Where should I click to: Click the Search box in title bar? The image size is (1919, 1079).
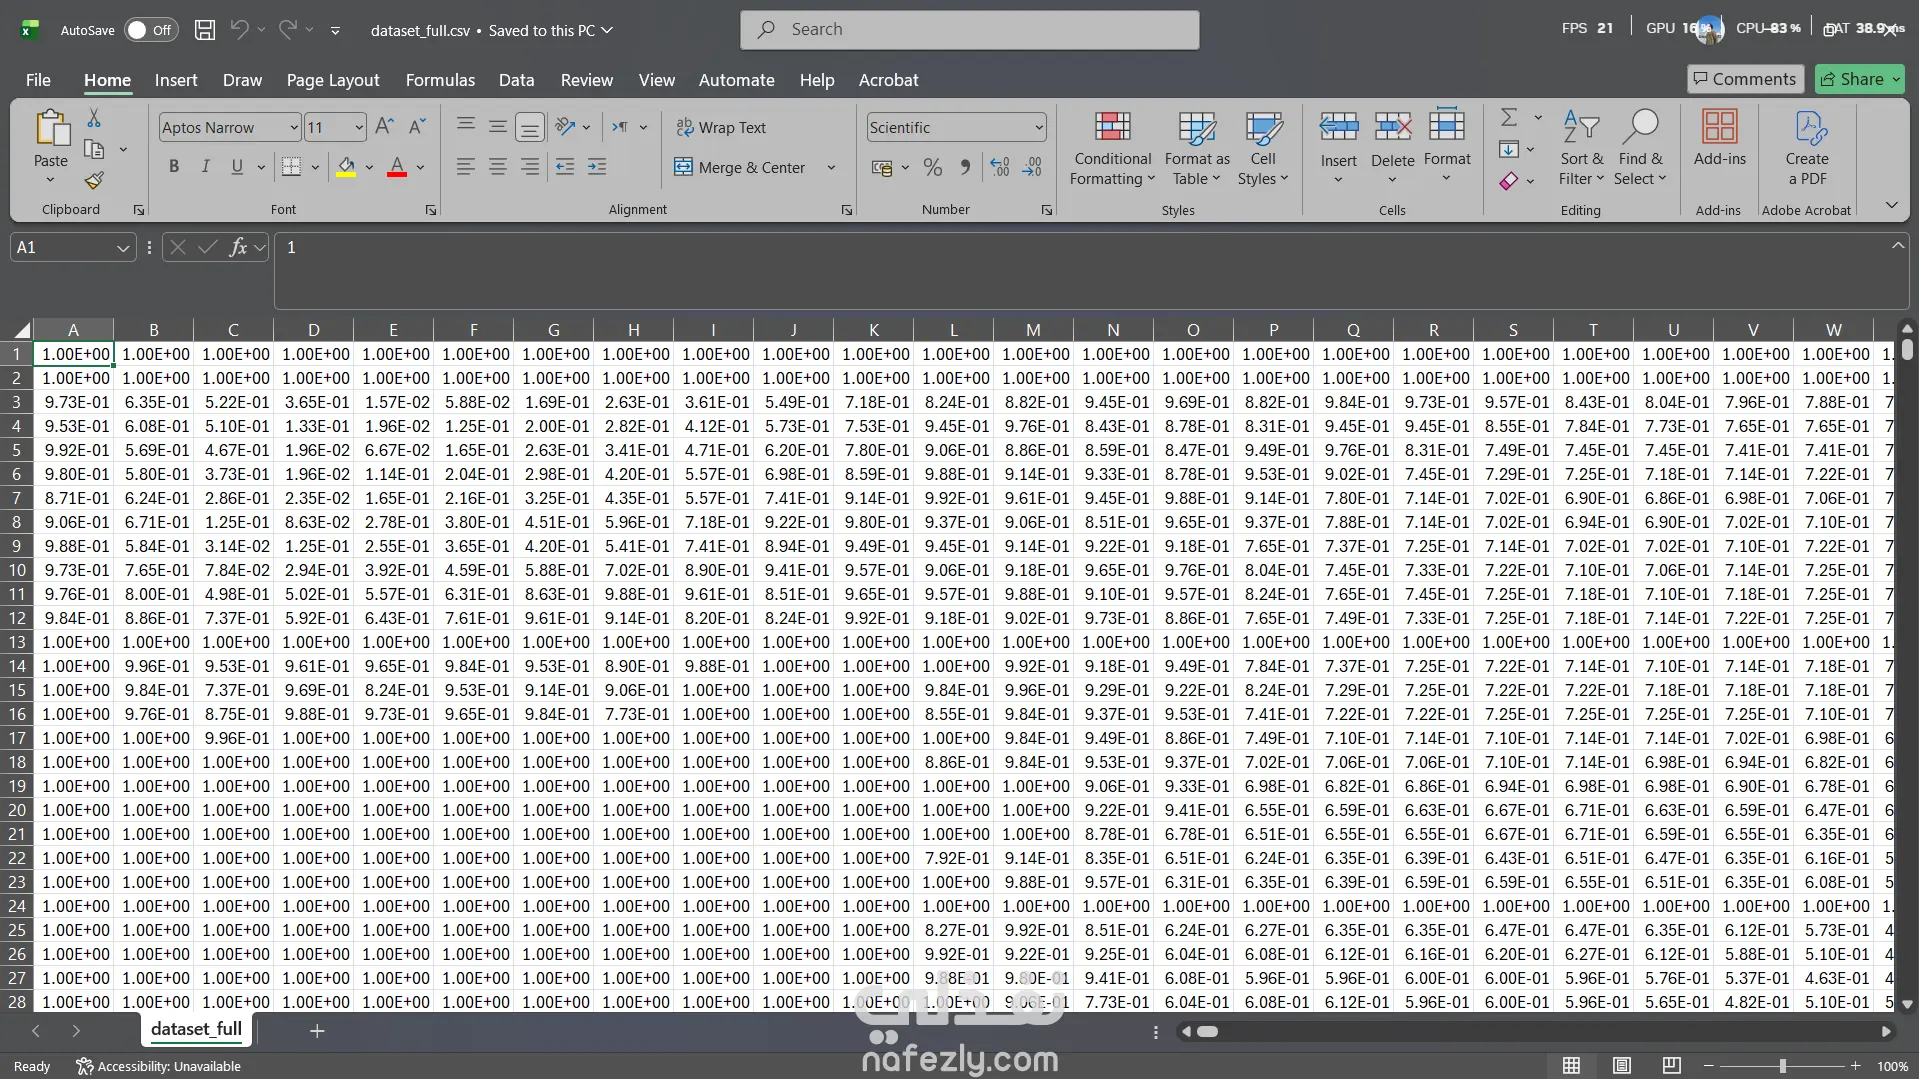[970, 30]
